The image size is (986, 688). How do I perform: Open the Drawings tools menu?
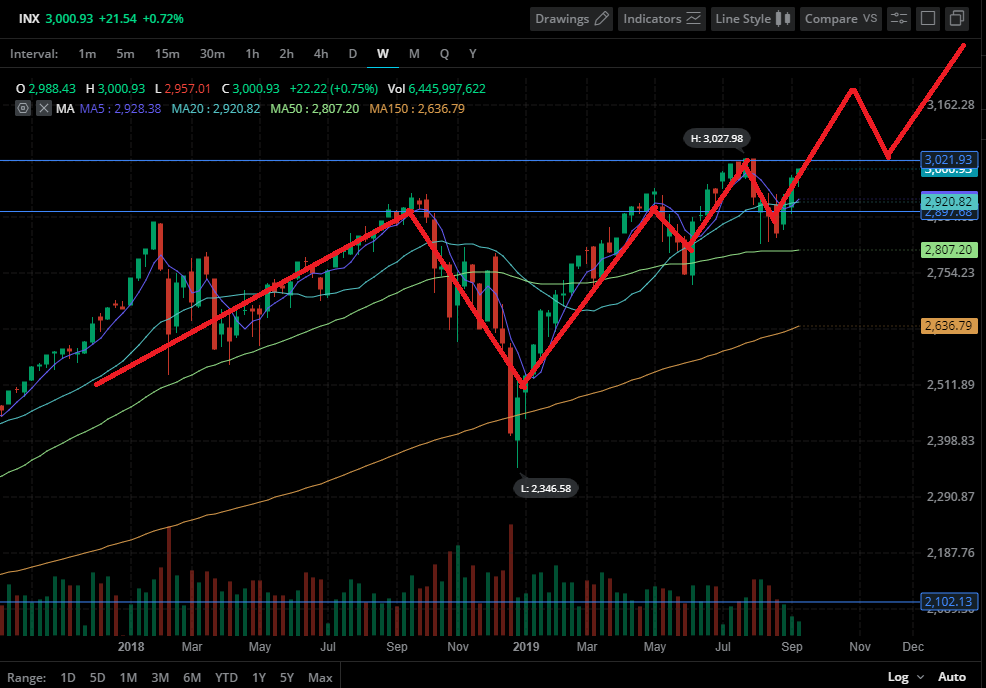pyautogui.click(x=571, y=19)
